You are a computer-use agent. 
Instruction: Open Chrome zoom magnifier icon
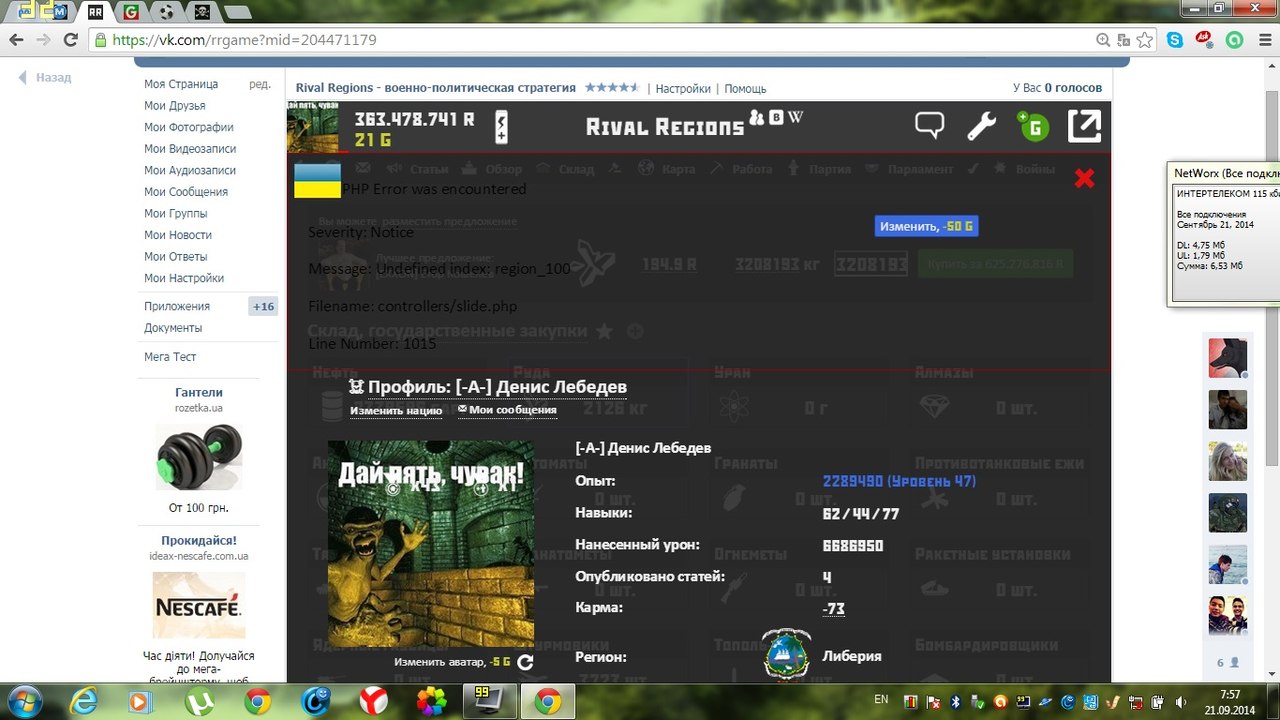click(1103, 40)
